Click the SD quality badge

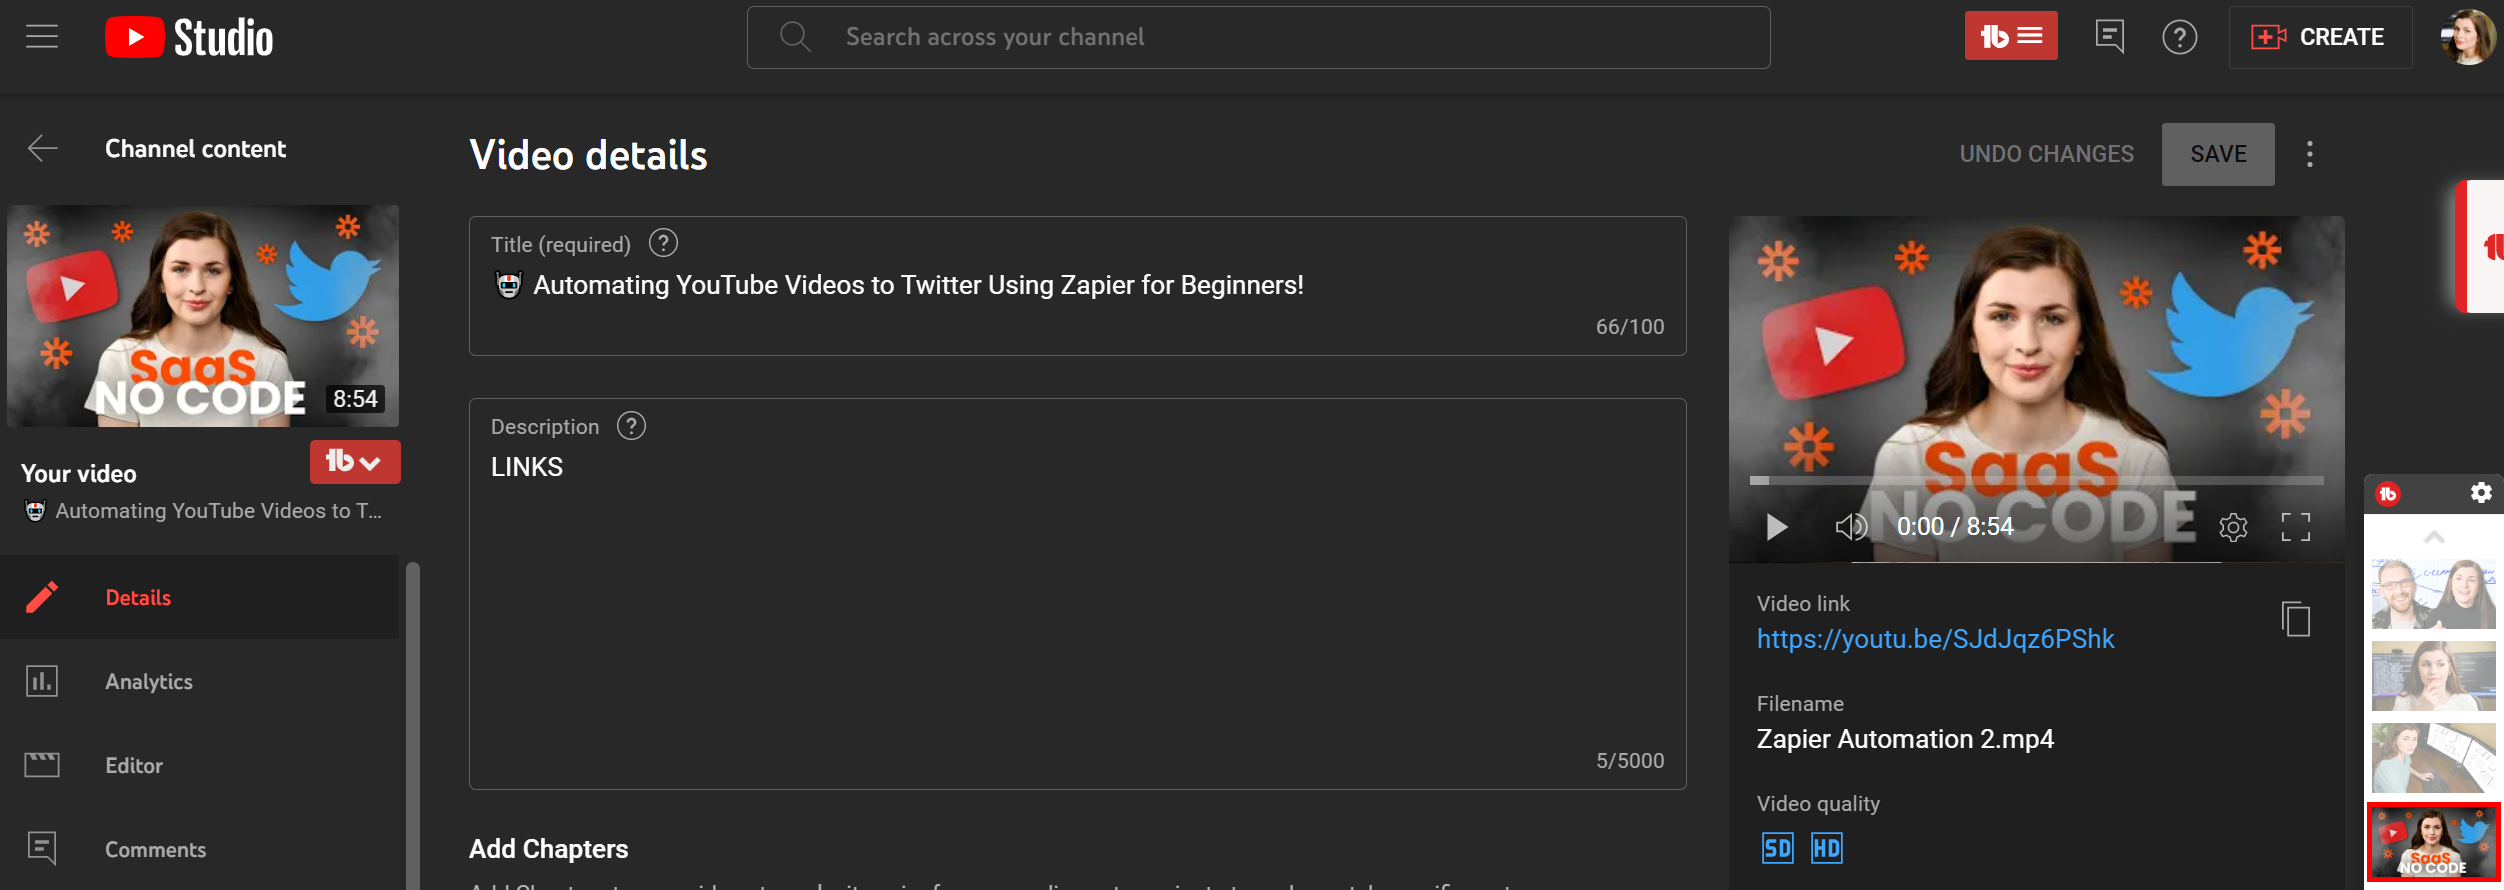tap(1777, 848)
